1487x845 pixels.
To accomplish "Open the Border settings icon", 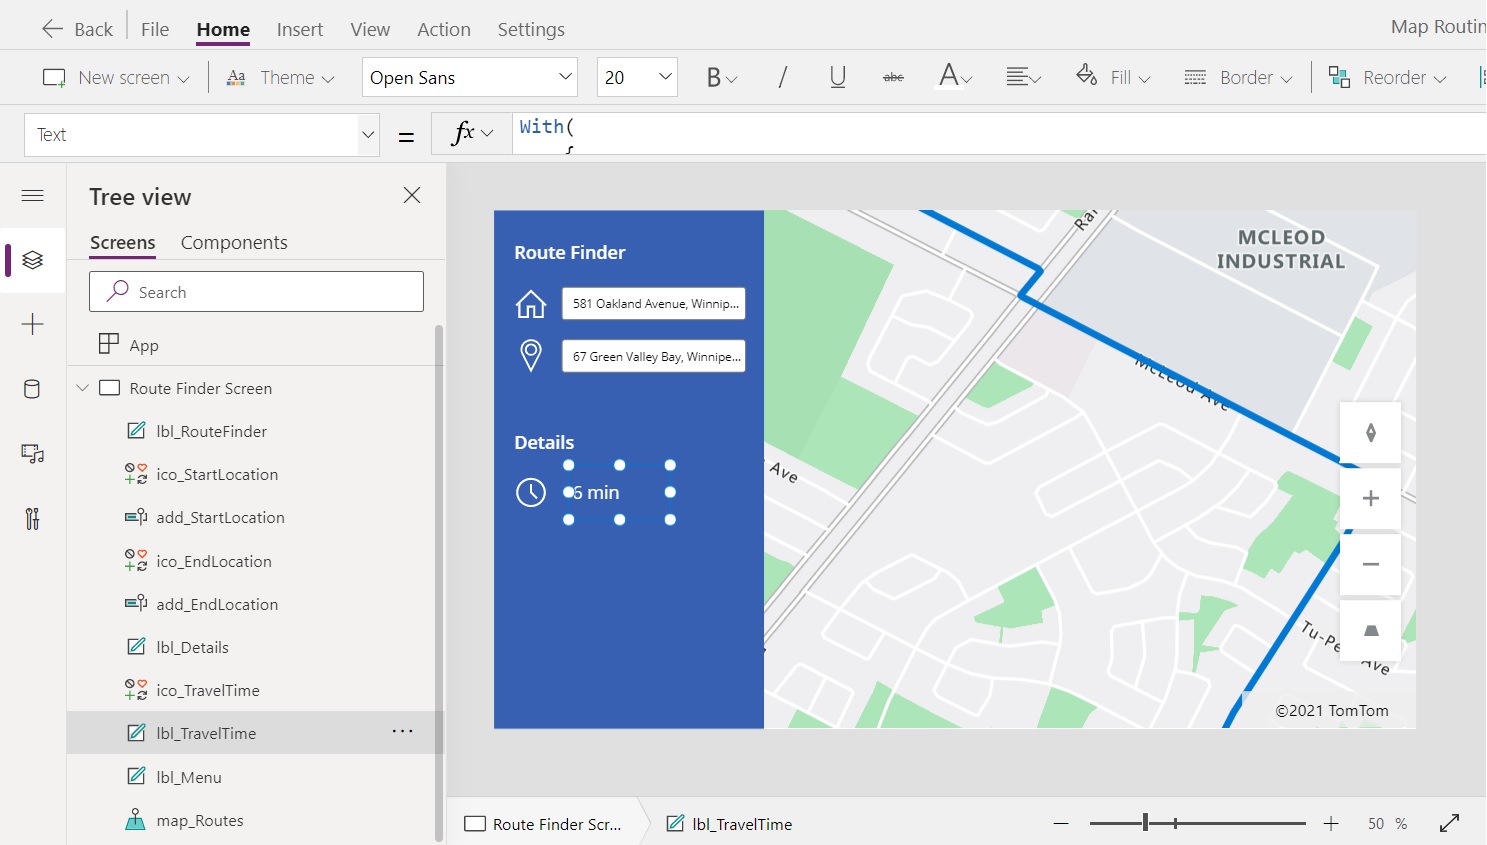I will point(1195,77).
